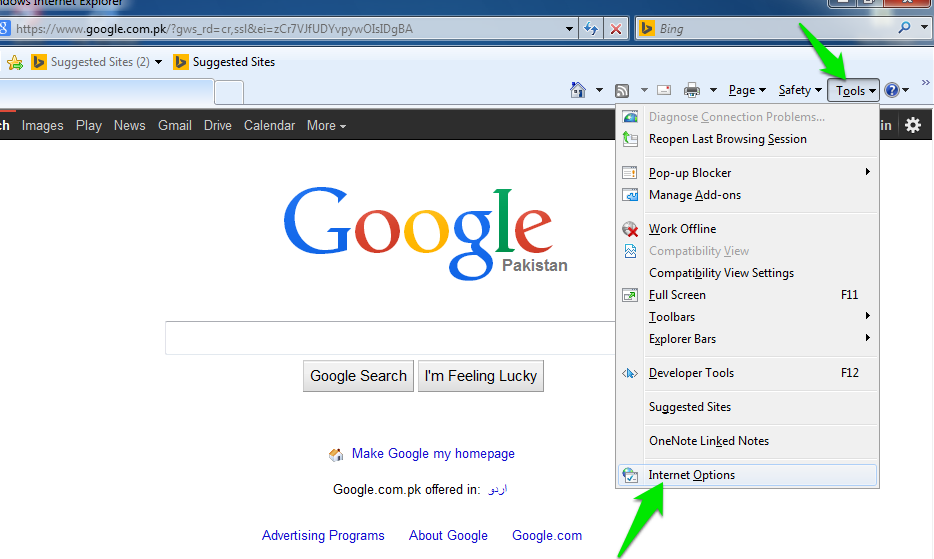
Task: Open the Google settings gear icon
Action: [x=913, y=125]
